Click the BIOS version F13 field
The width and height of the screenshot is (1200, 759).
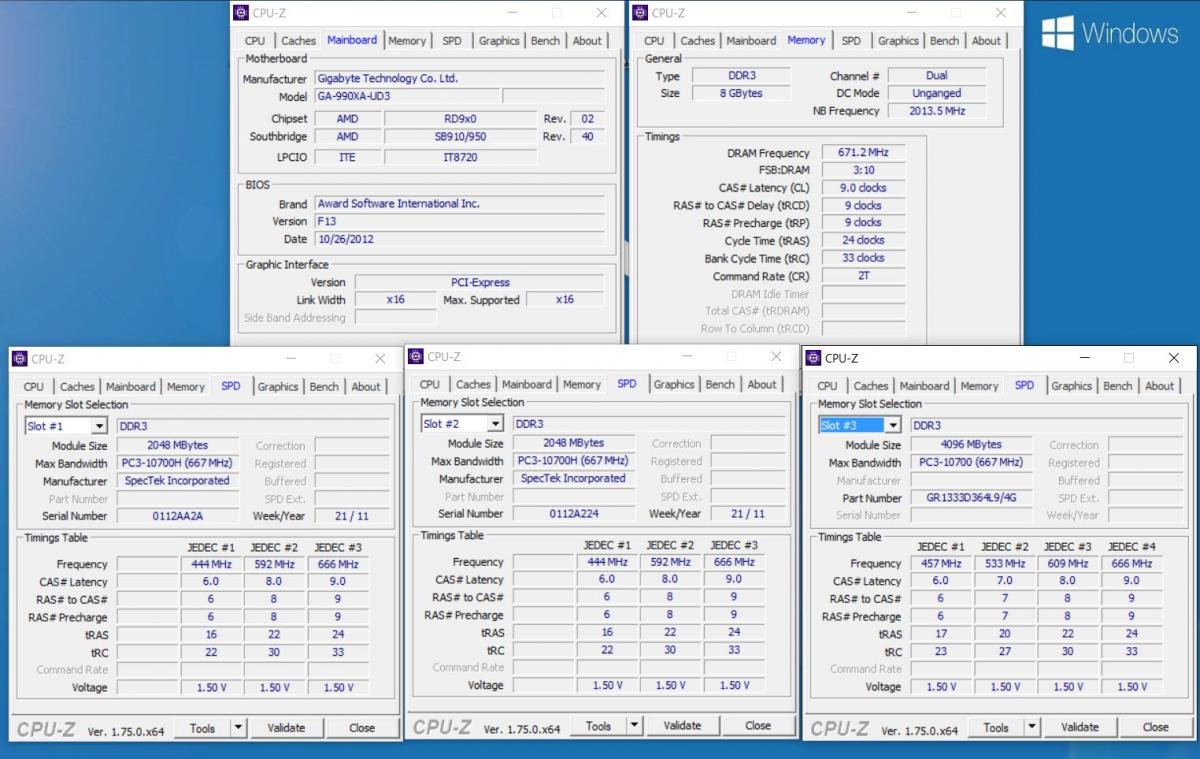pos(460,221)
